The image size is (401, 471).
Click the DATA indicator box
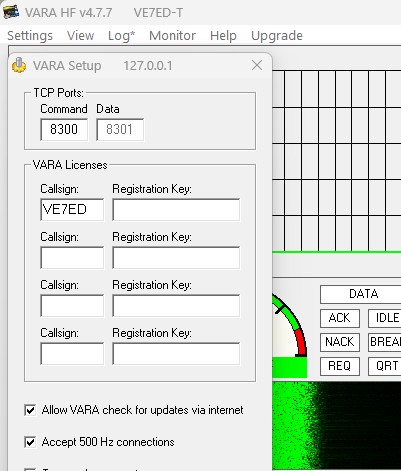coord(360,294)
